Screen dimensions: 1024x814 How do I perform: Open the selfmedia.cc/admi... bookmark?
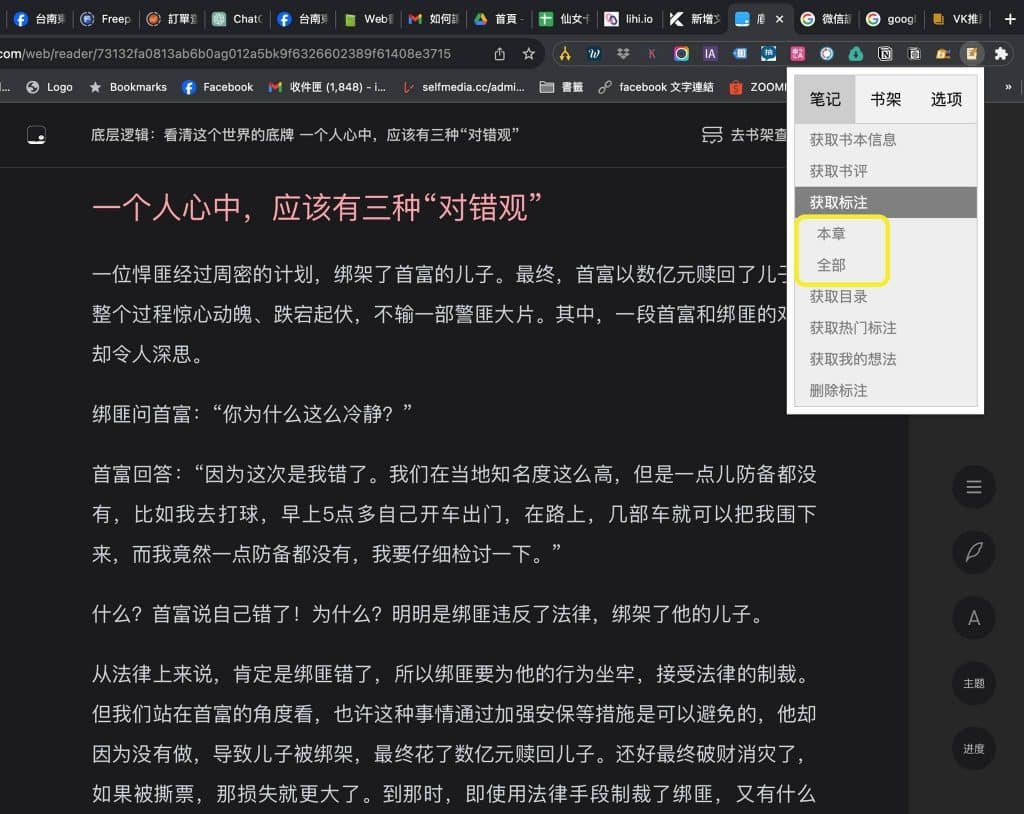click(463, 86)
